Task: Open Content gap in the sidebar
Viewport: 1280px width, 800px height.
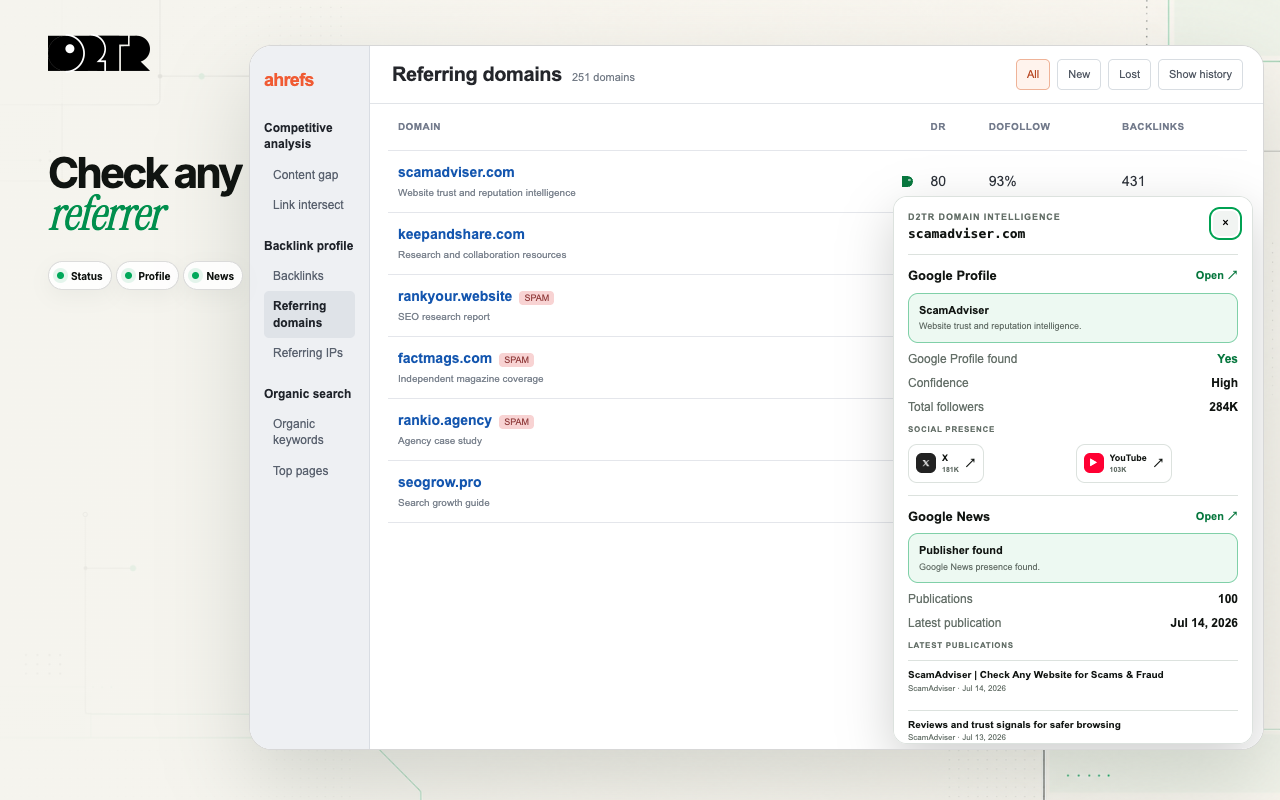Action: point(306,175)
